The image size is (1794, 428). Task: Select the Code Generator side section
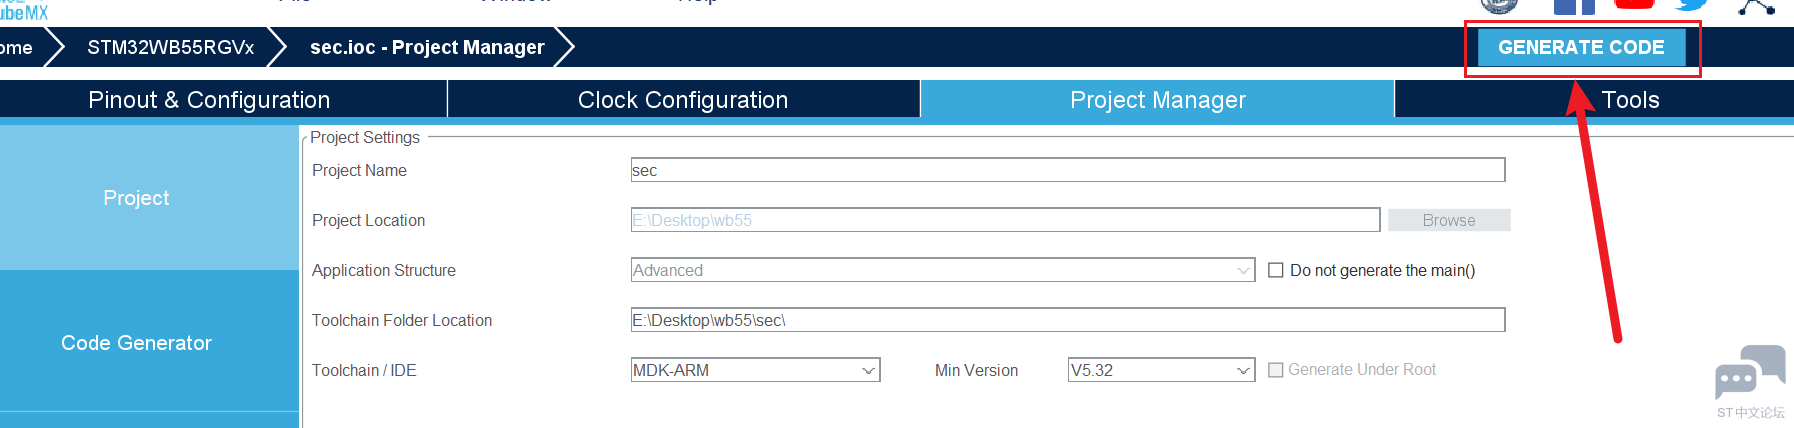137,343
